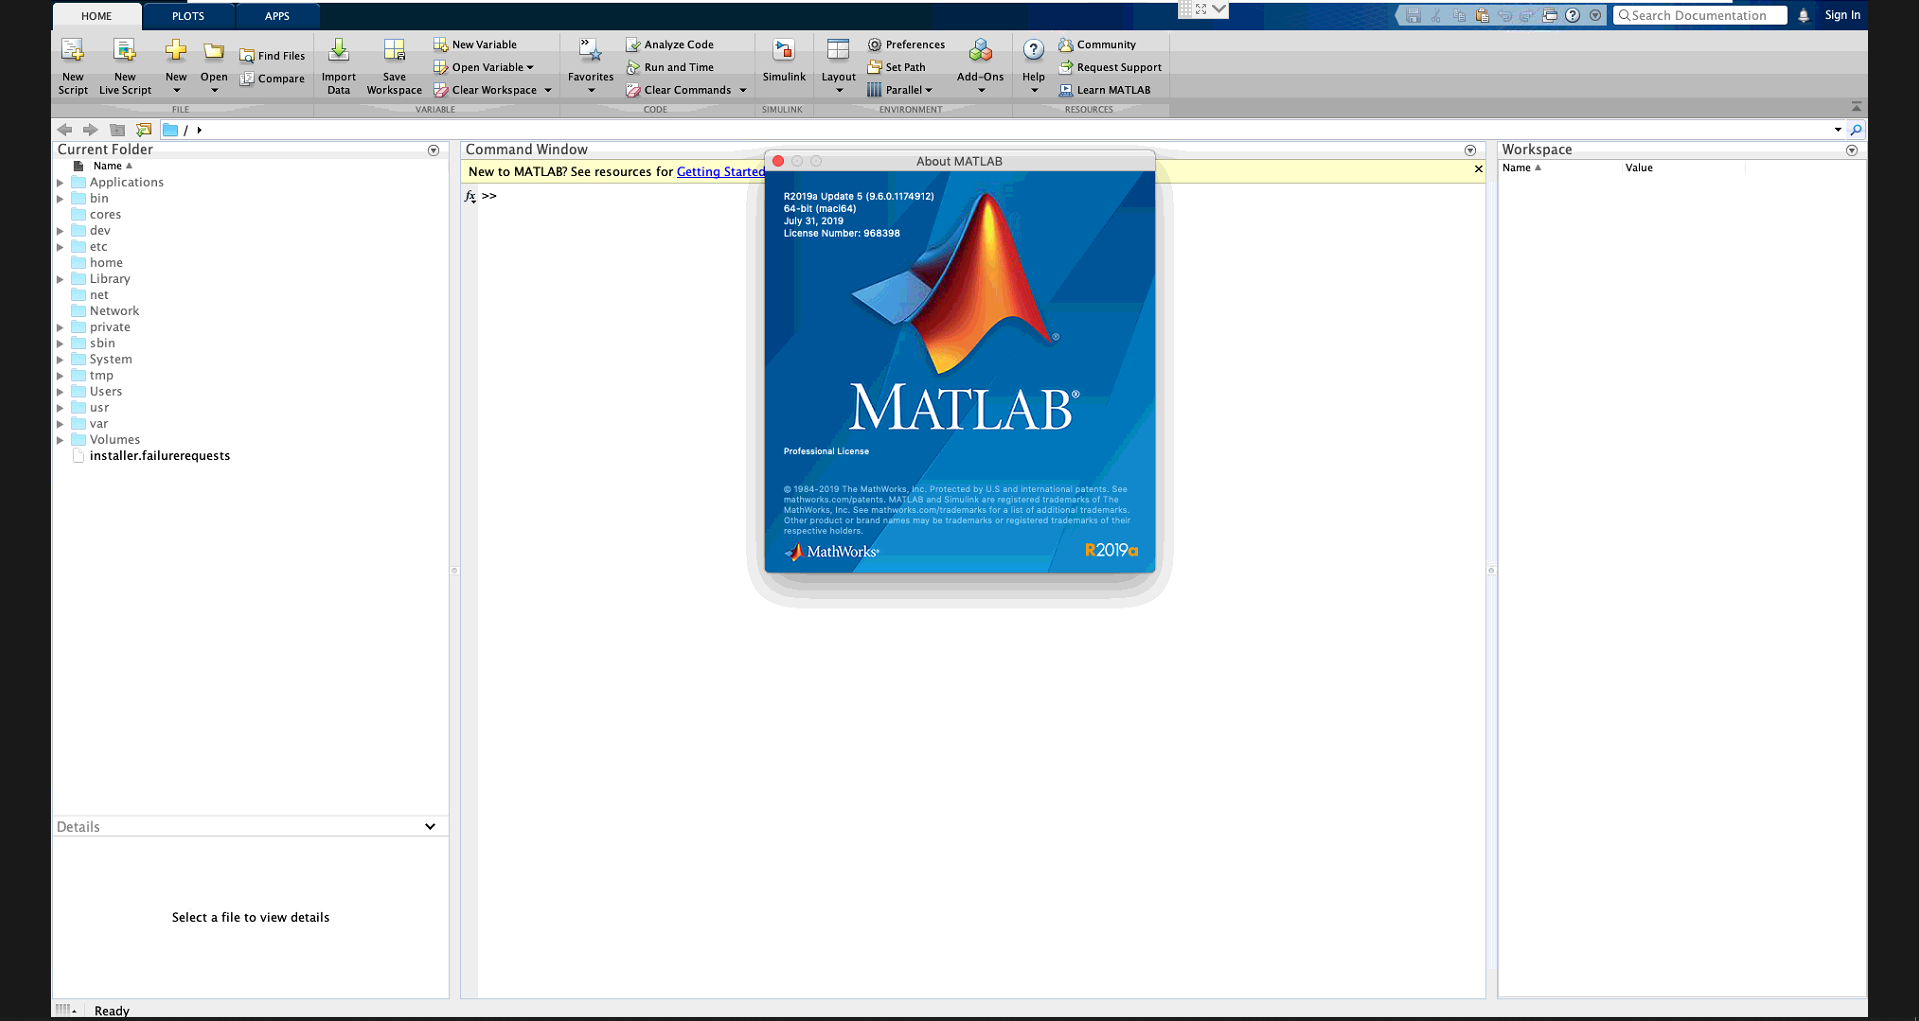The height and width of the screenshot is (1021, 1919).
Task: Click Sign In
Action: coord(1842,15)
